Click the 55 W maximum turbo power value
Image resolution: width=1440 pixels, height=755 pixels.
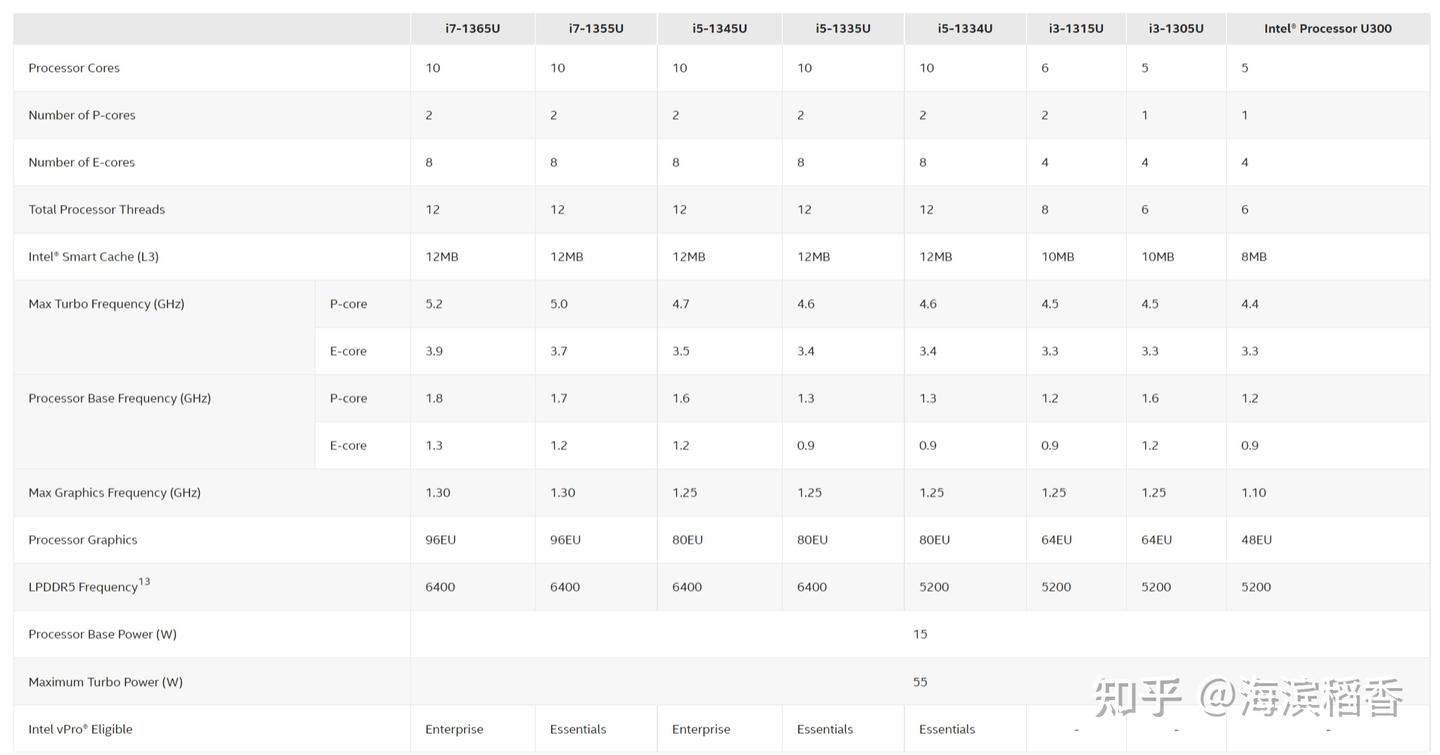coord(920,682)
